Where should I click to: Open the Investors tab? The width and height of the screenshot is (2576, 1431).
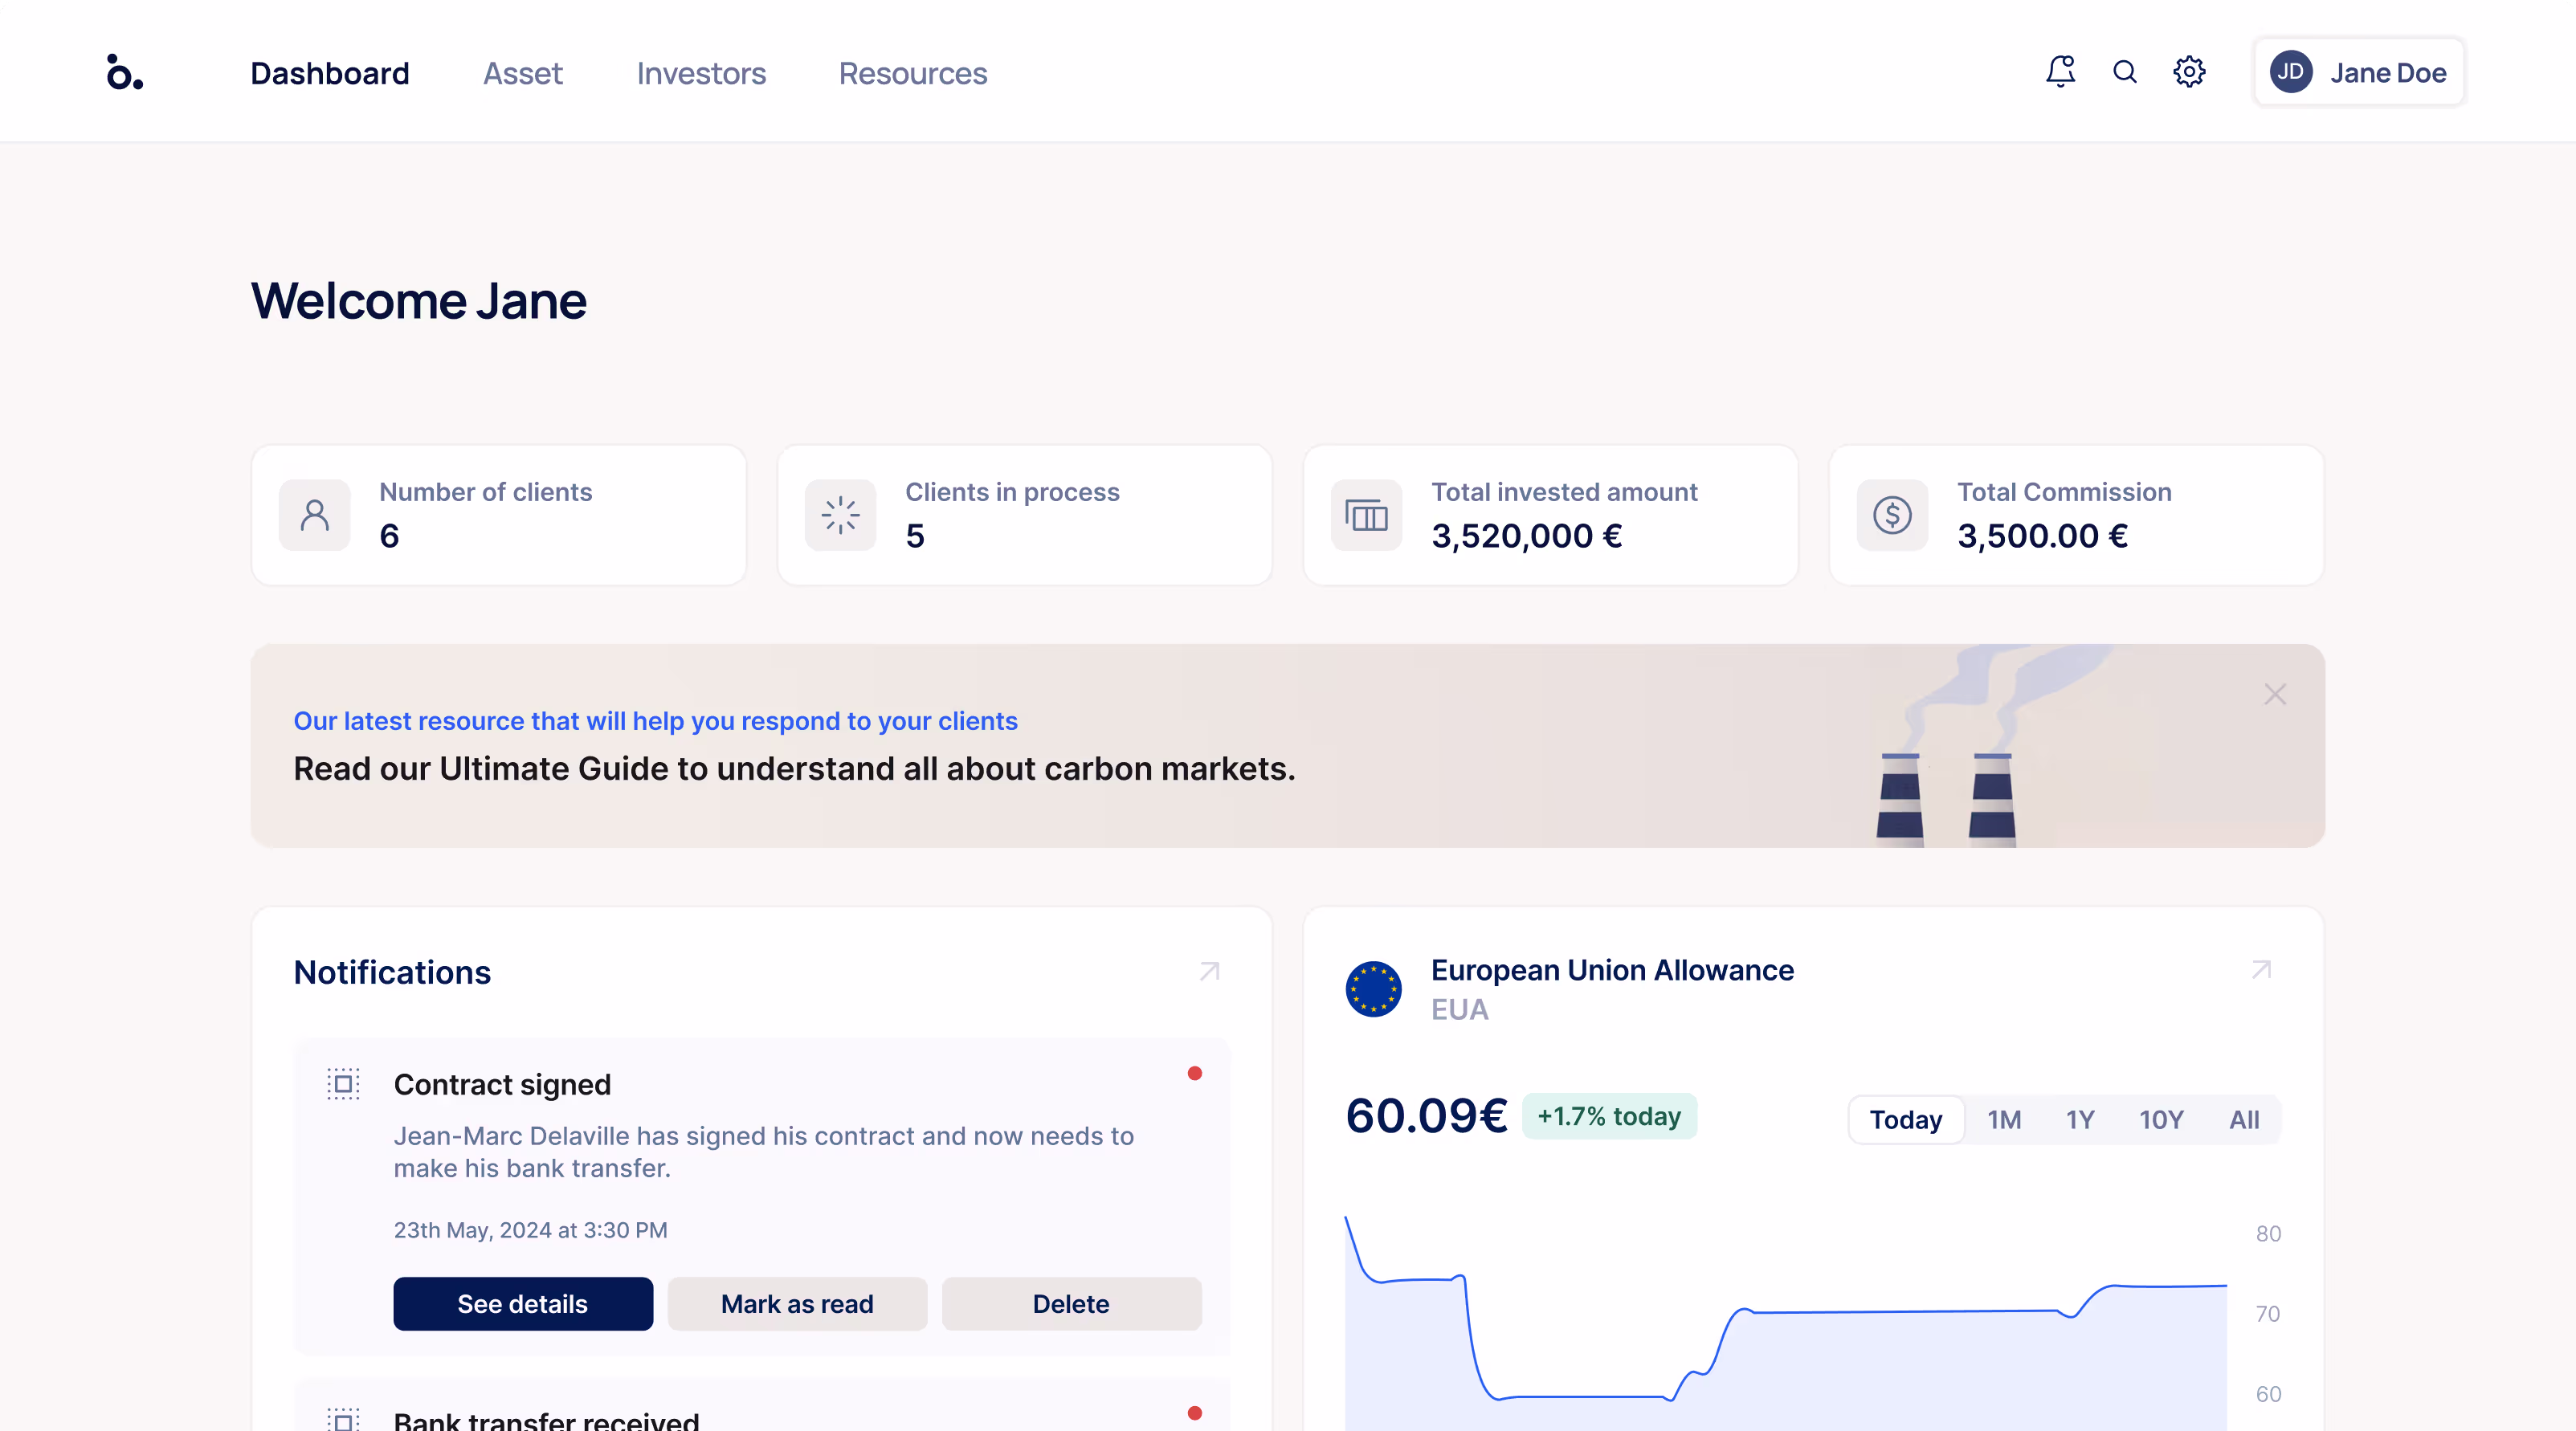tap(701, 73)
